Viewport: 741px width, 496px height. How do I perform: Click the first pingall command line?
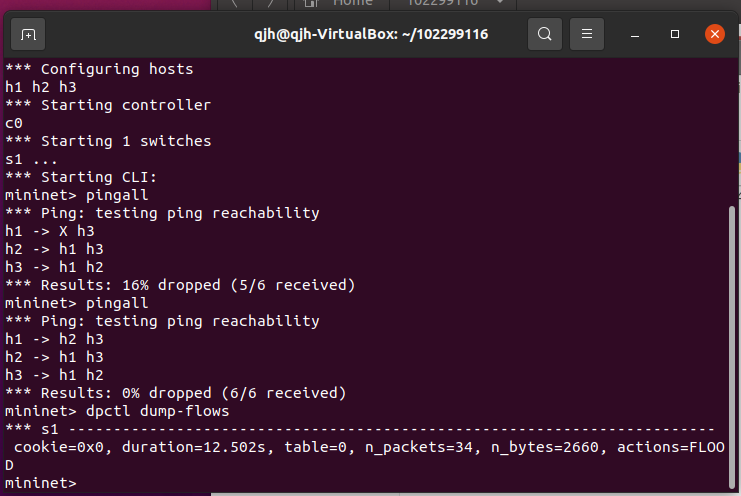click(x=77, y=195)
